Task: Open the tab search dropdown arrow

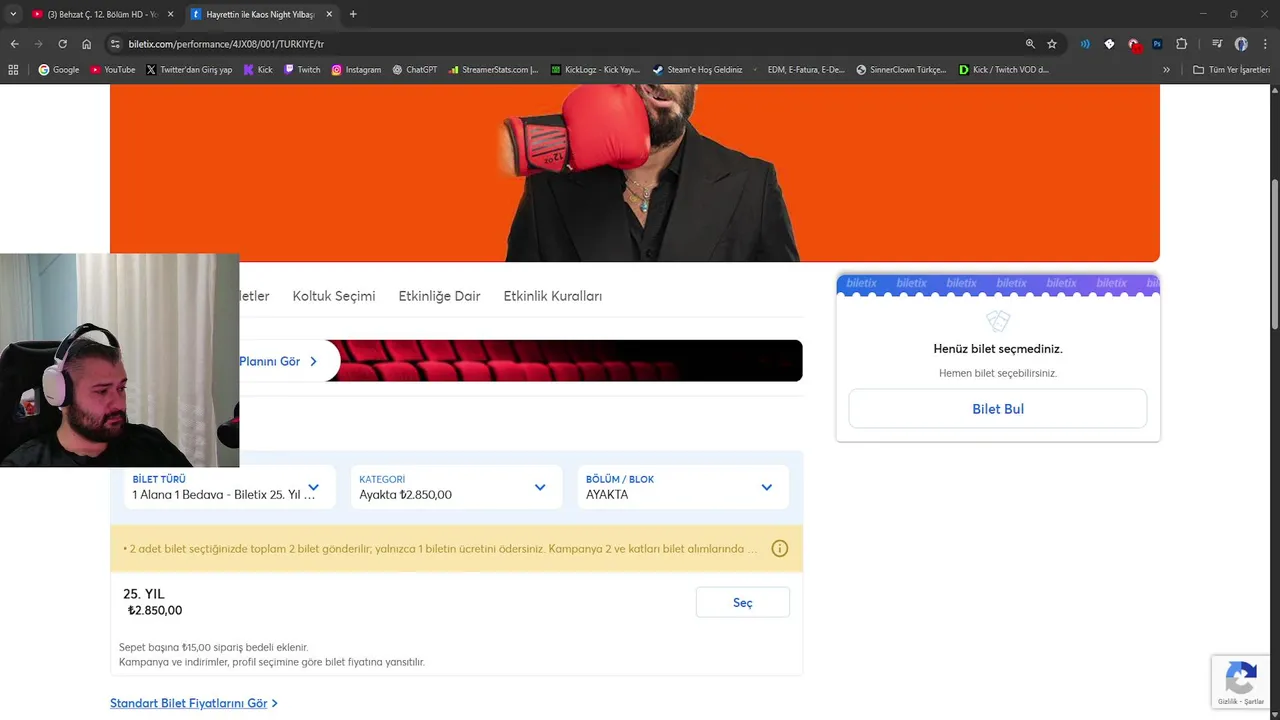Action: tap(13, 14)
